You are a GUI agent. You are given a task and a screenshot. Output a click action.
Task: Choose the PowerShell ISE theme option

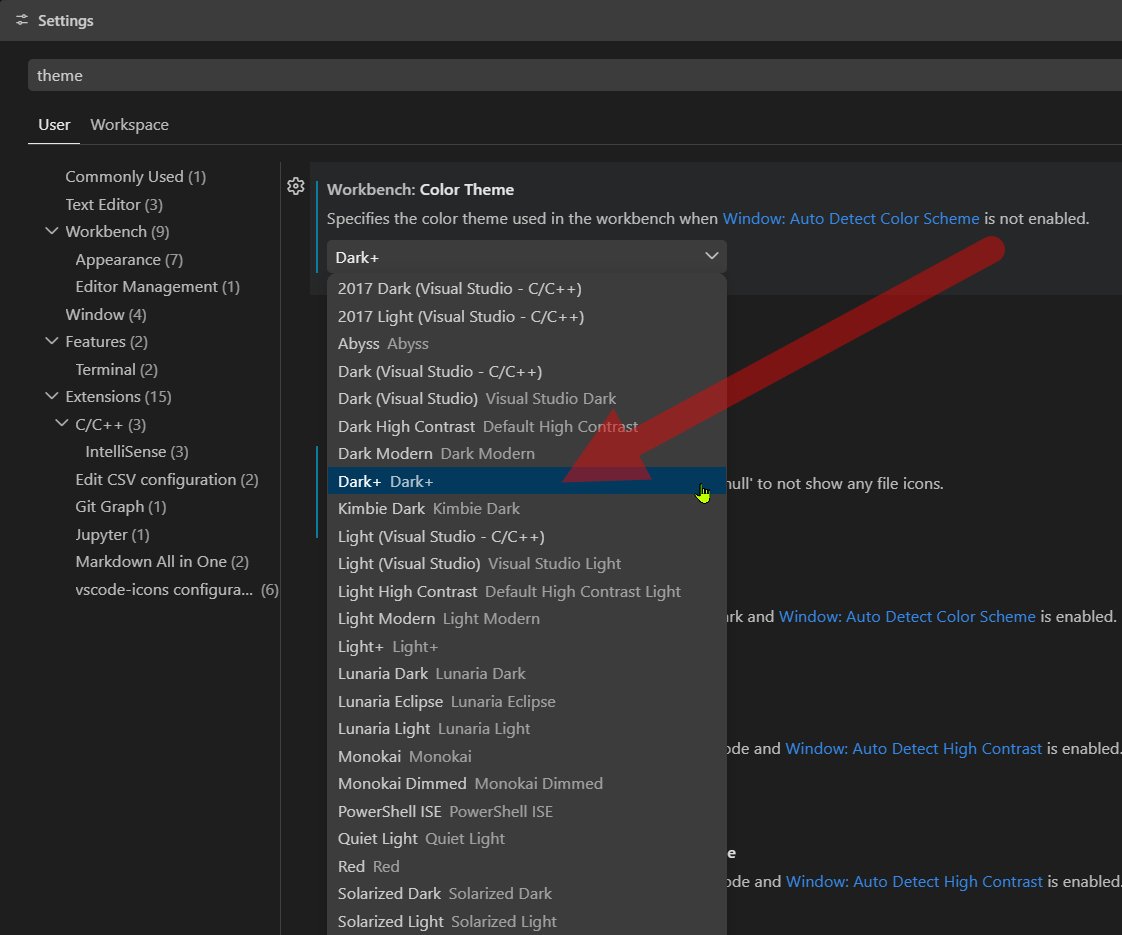click(527, 812)
